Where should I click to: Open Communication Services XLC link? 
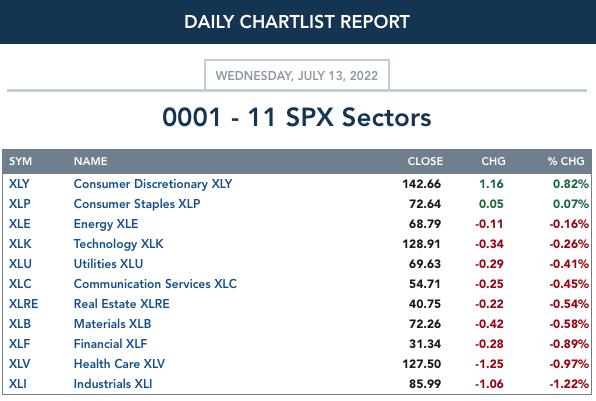[155, 284]
